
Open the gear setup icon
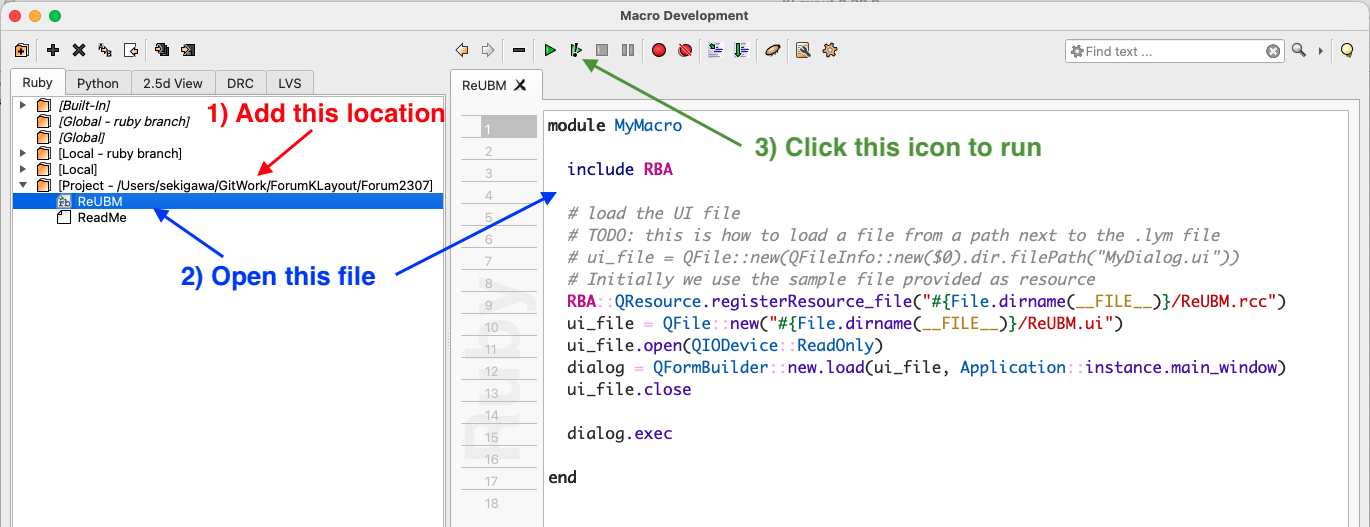point(829,50)
